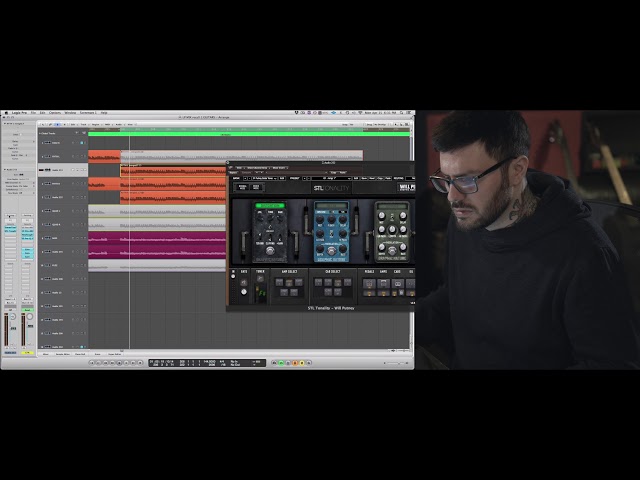
Task: Open Arrange local Audio menu
Action: (119, 124)
